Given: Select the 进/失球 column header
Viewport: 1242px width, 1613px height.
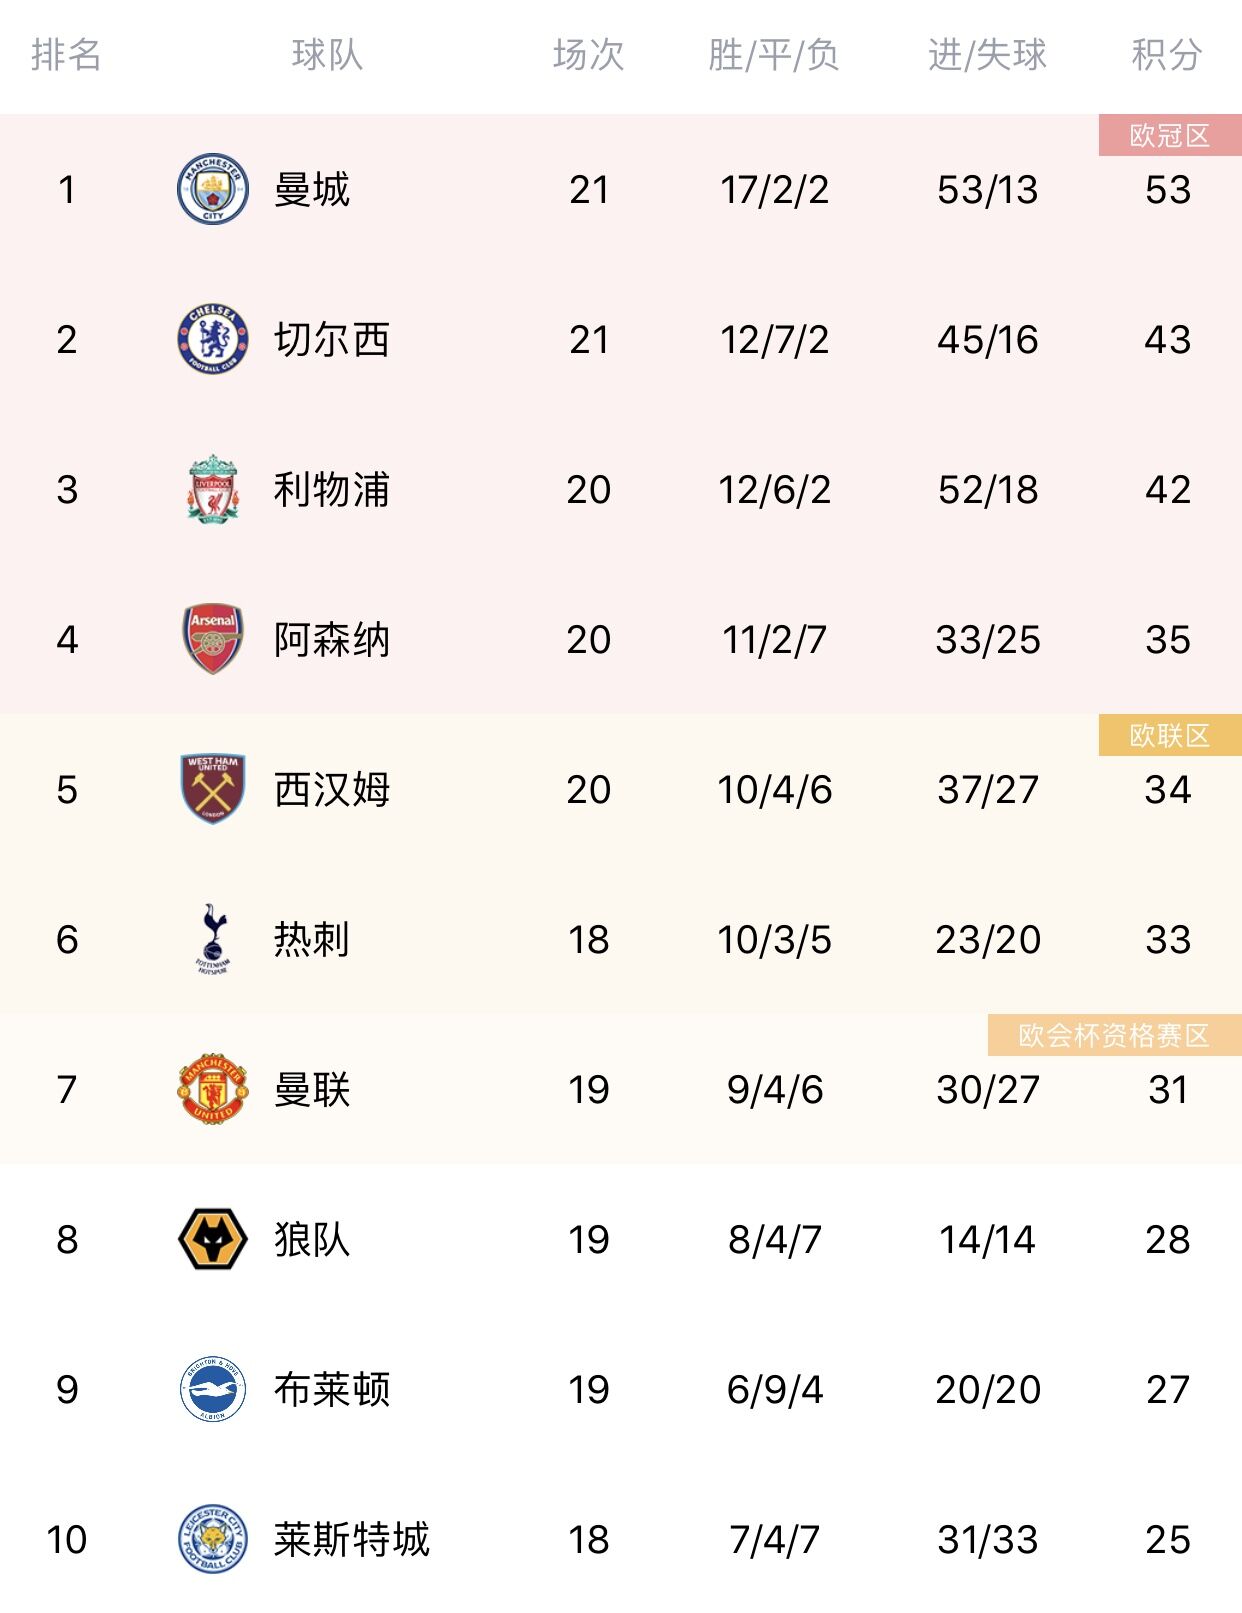Looking at the screenshot, I should (x=987, y=55).
